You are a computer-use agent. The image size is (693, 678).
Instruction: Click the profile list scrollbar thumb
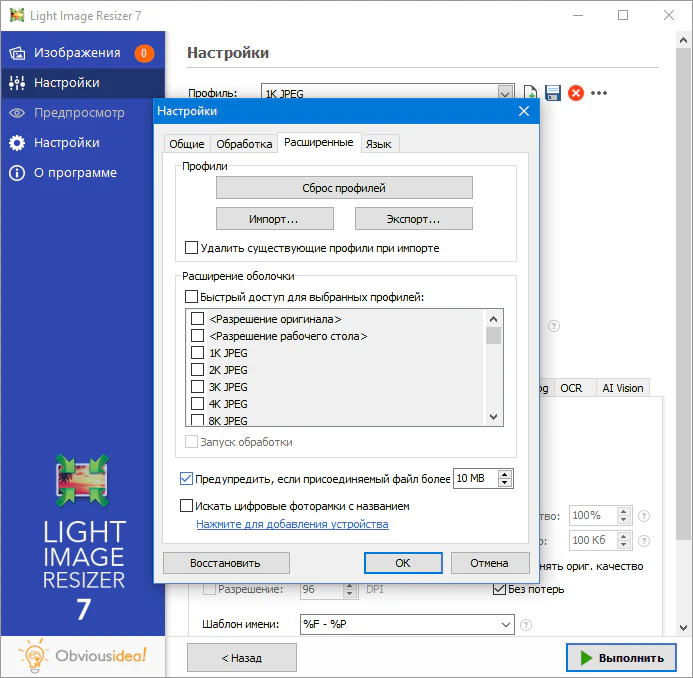[x=493, y=335]
